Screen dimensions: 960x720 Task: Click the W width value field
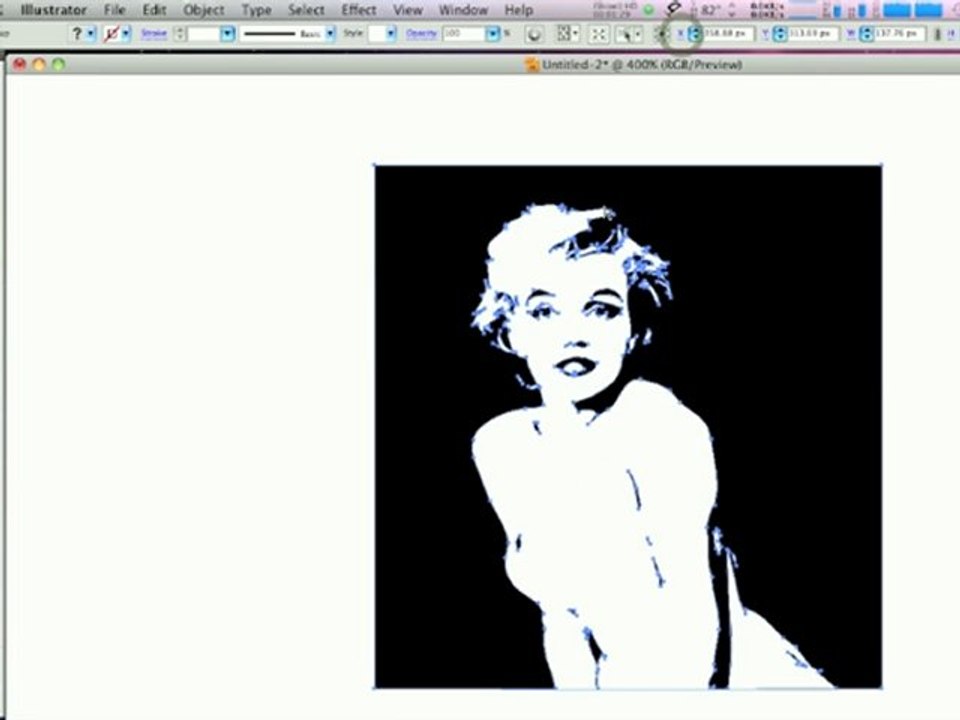[898, 33]
